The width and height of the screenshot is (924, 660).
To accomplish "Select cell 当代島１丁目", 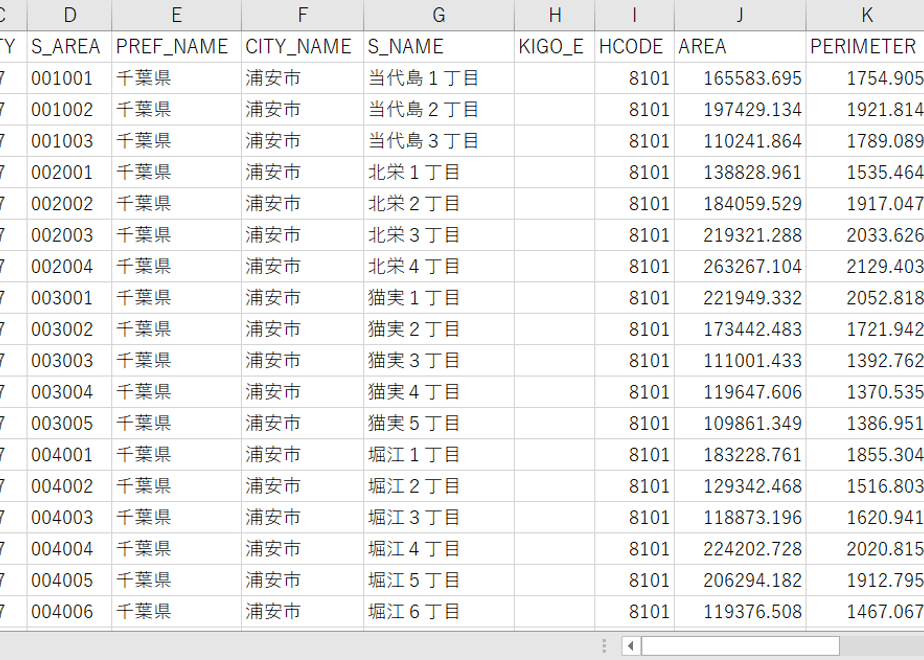I will 439,78.
